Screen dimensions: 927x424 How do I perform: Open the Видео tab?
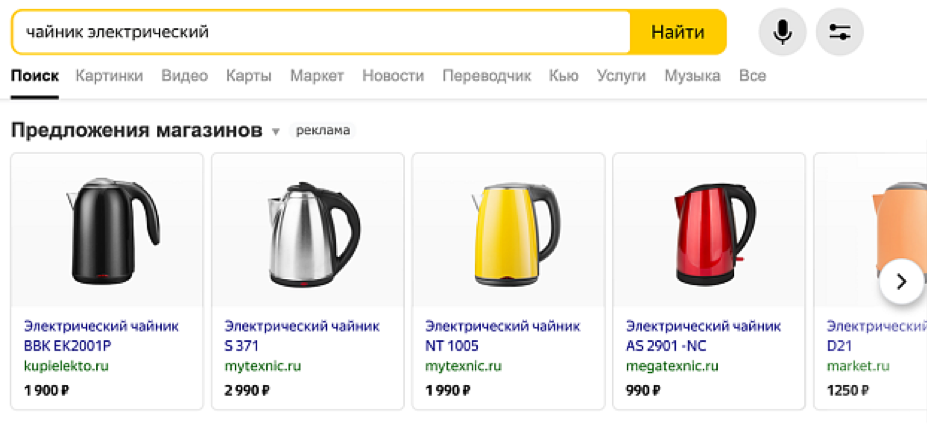[184, 76]
